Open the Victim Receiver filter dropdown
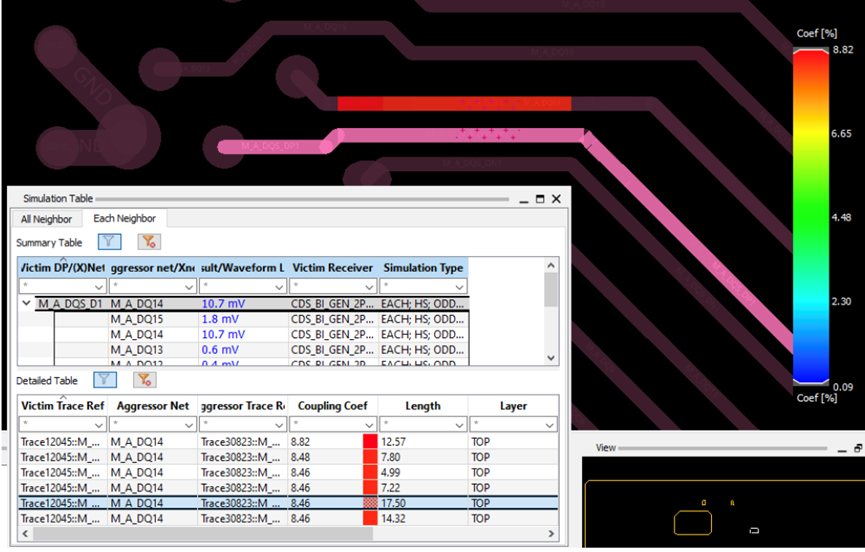865x552 pixels. pos(369,287)
